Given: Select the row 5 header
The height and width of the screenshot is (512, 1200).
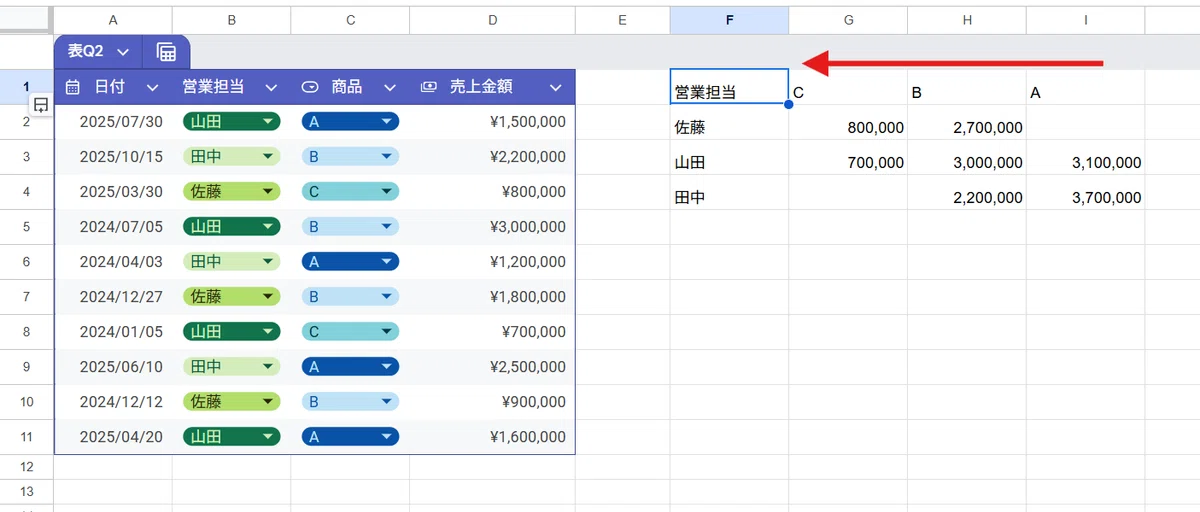Looking at the screenshot, I should [x=27, y=227].
